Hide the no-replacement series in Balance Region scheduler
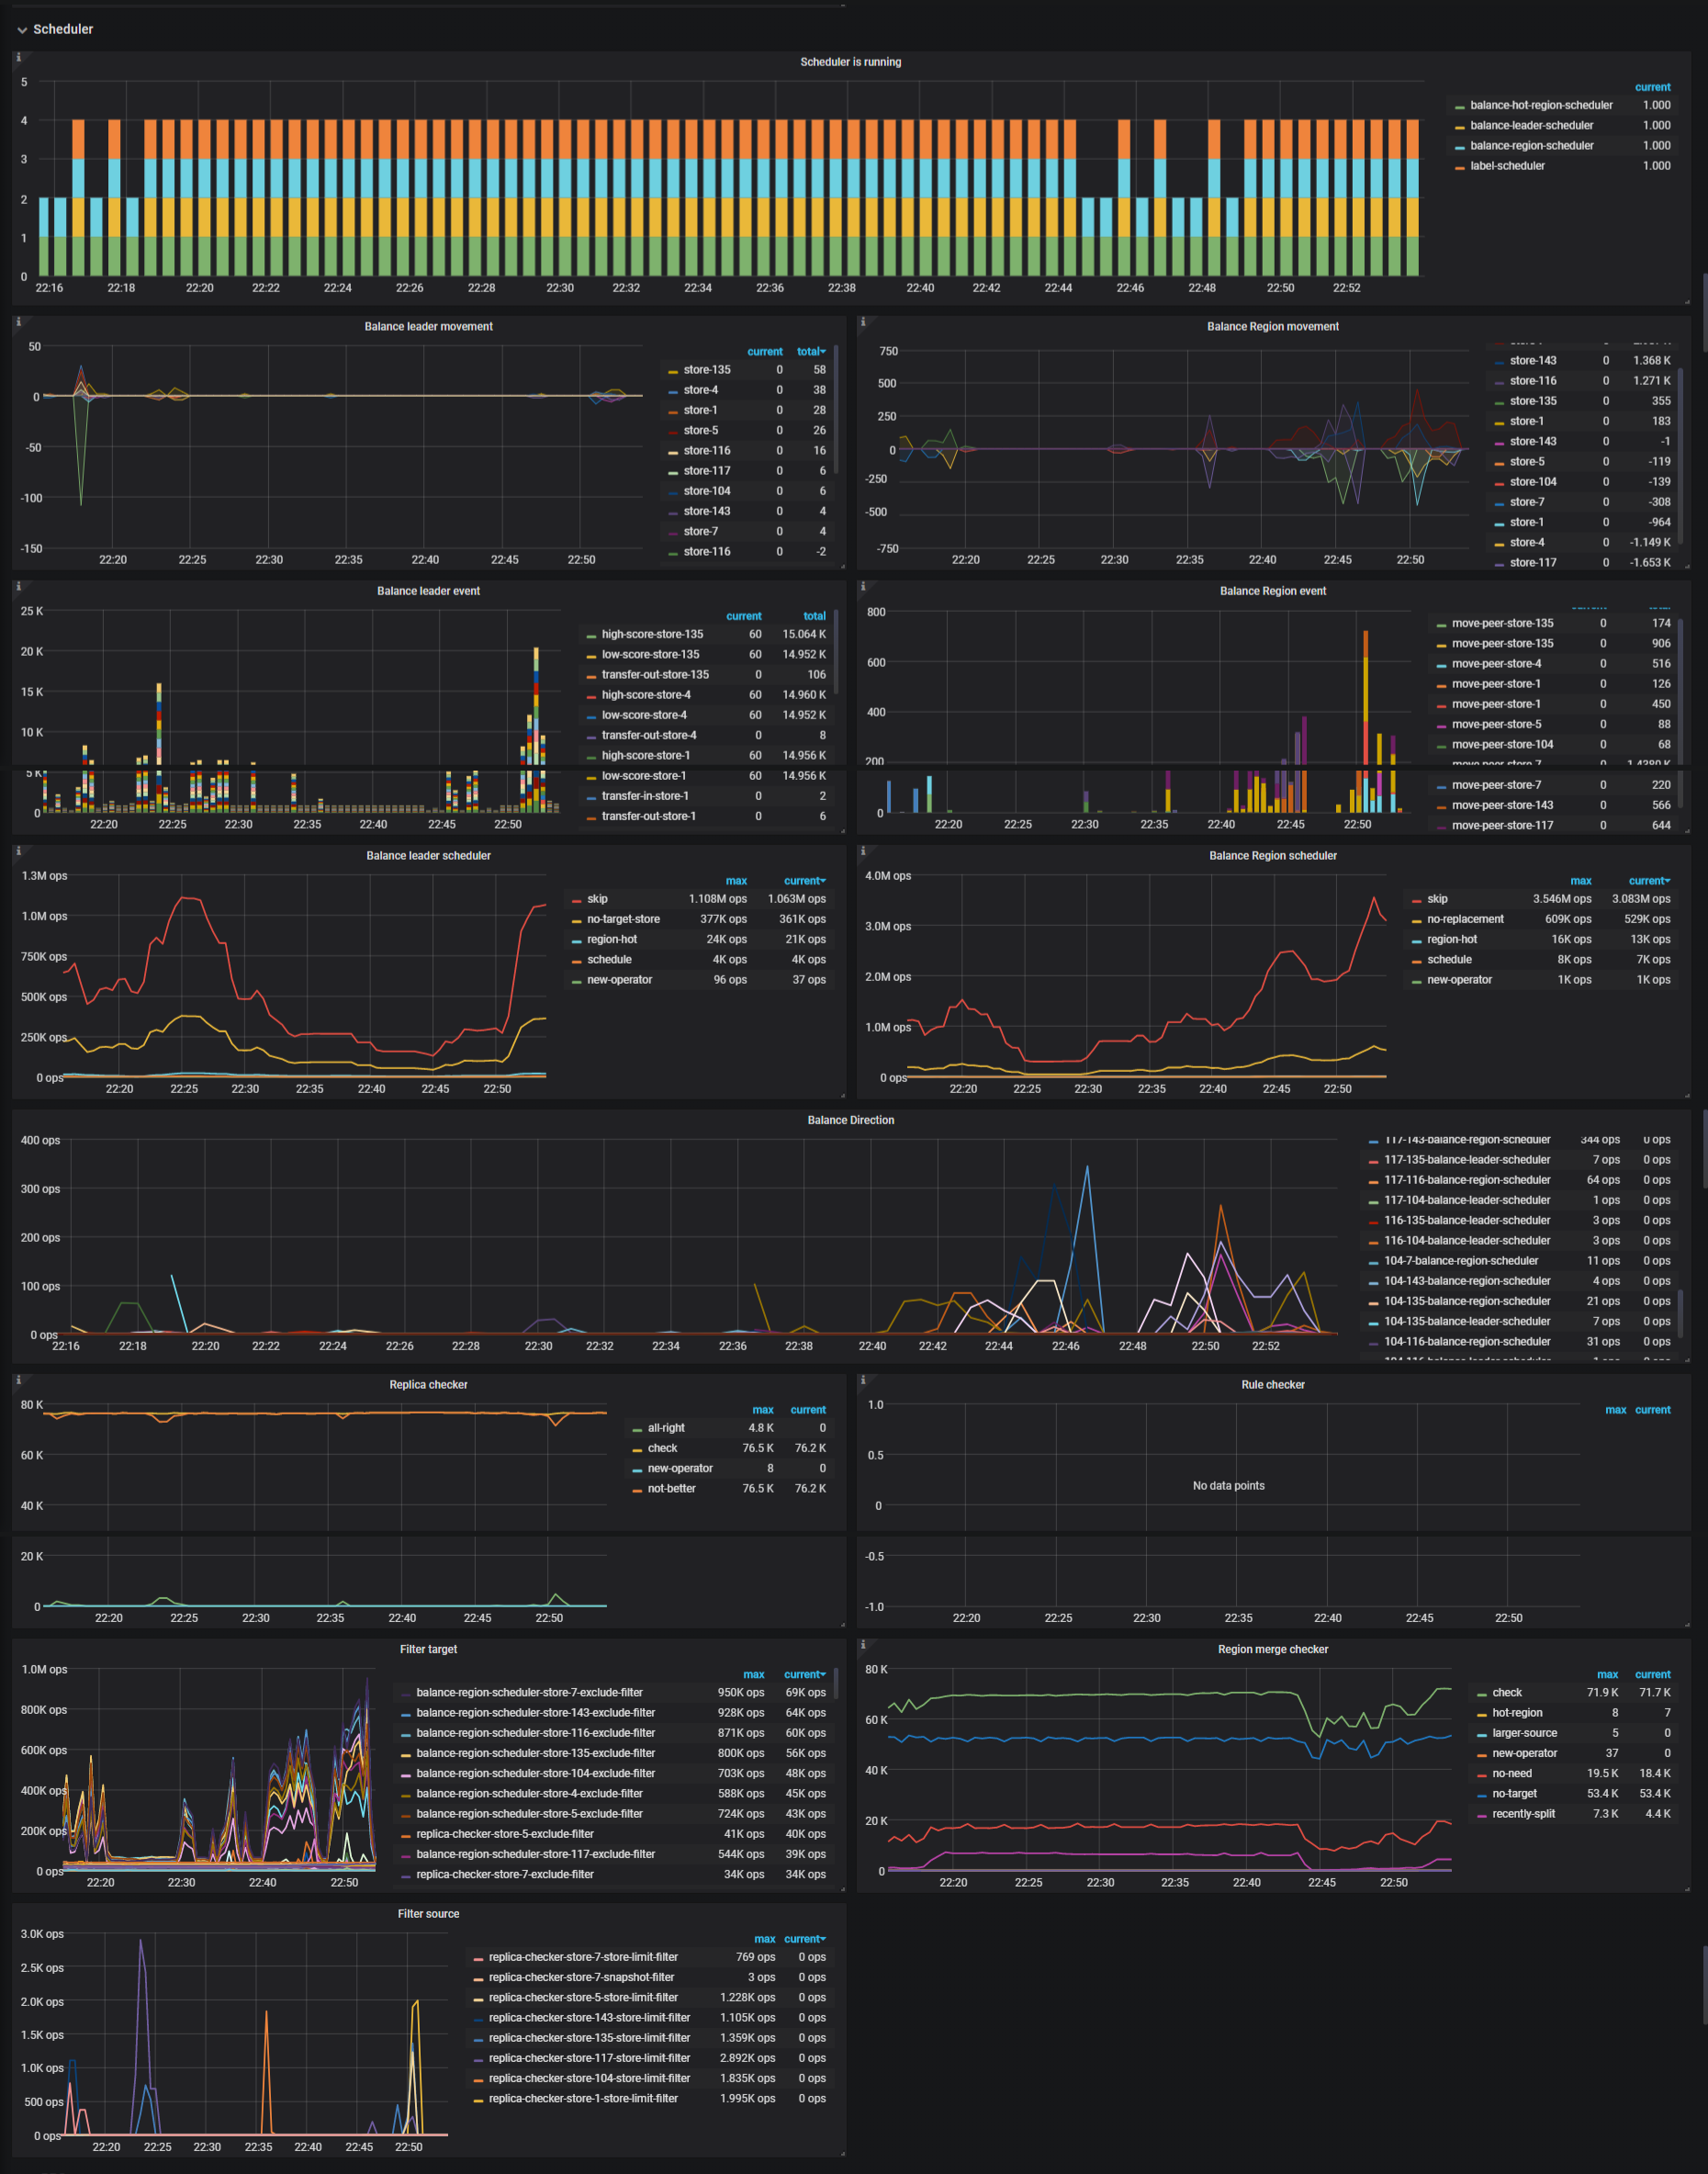Screen dimensions: 1708x2174 tap(1472, 918)
